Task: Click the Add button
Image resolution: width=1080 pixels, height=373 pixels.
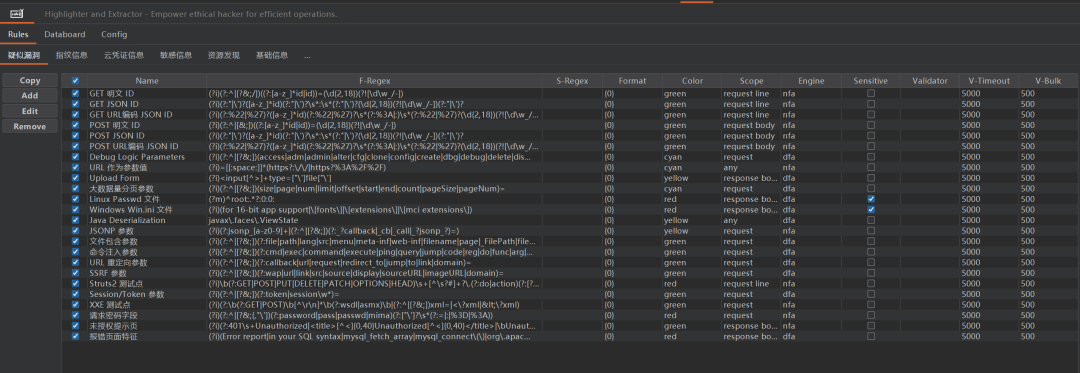Action: [30, 96]
